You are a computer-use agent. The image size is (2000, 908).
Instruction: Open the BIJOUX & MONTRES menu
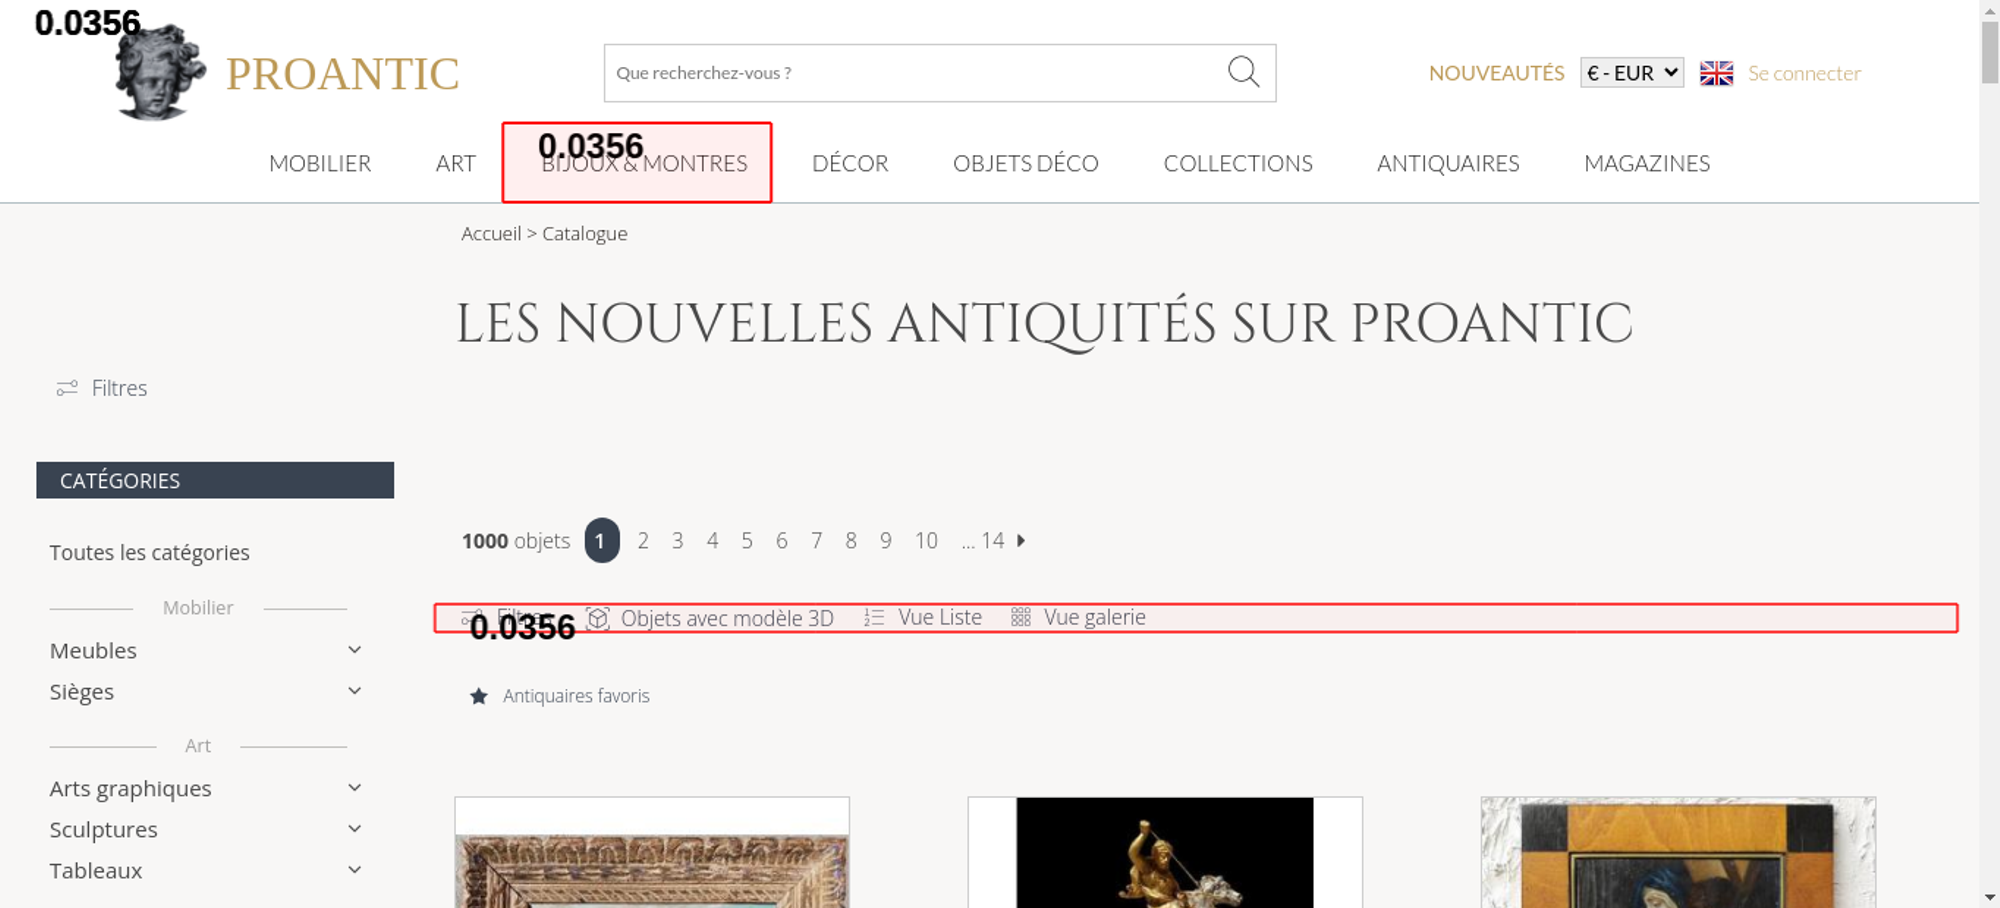[x=644, y=164]
